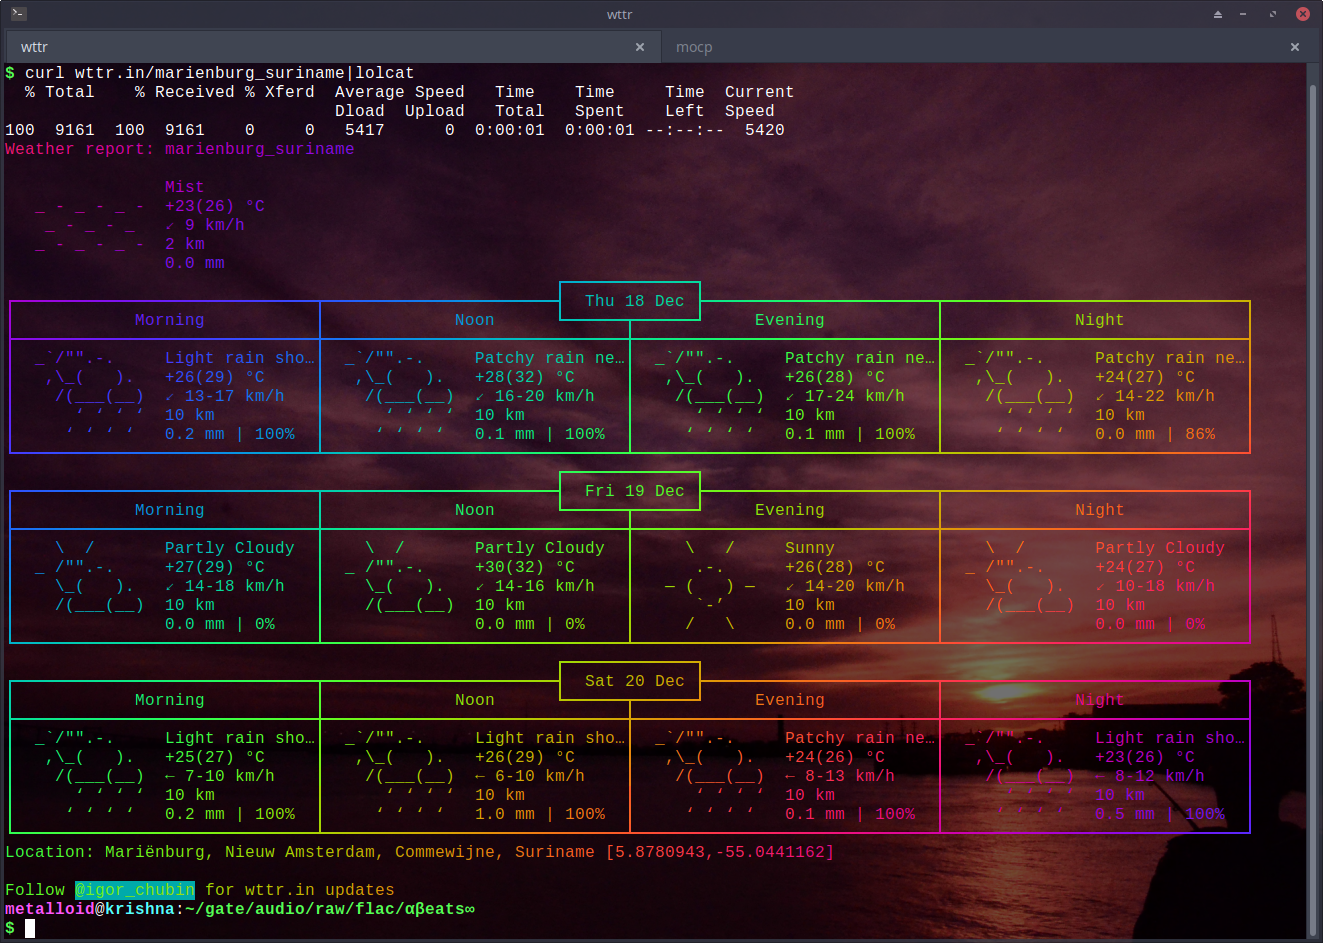This screenshot has width=1323, height=943.
Task: Click the @igor_chubin highlighted handle
Action: click(135, 890)
